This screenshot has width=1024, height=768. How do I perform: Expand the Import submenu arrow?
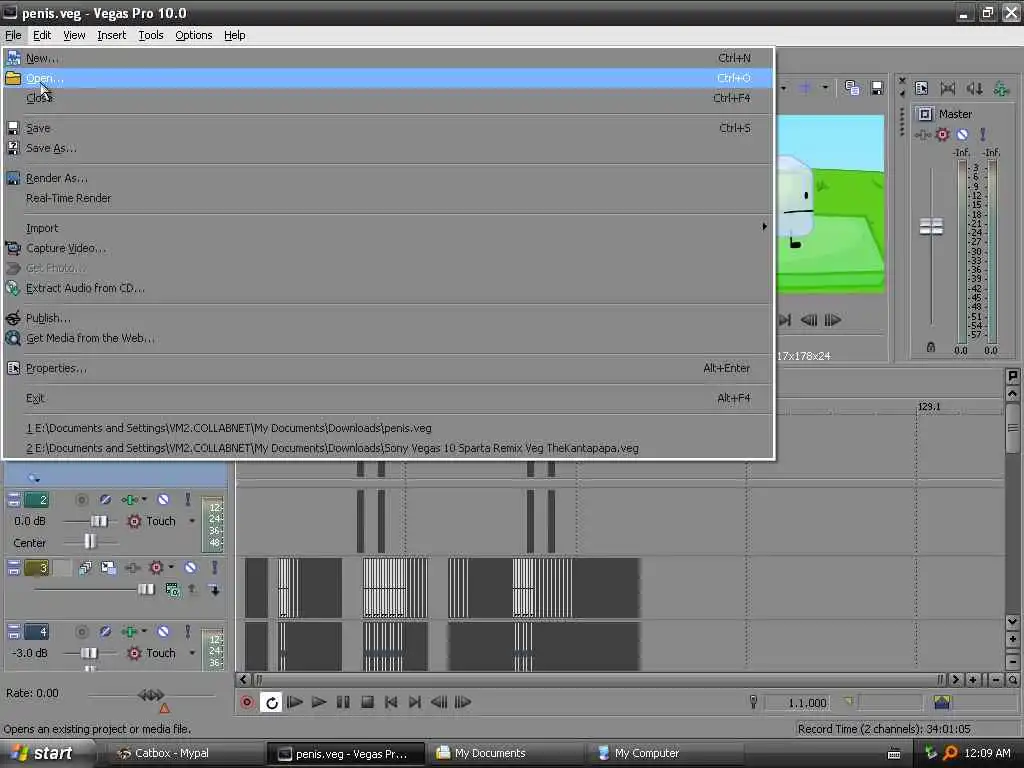tap(764, 227)
